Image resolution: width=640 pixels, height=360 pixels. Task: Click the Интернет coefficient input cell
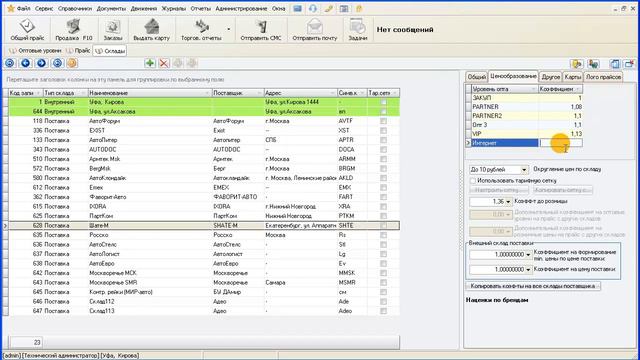click(x=561, y=143)
